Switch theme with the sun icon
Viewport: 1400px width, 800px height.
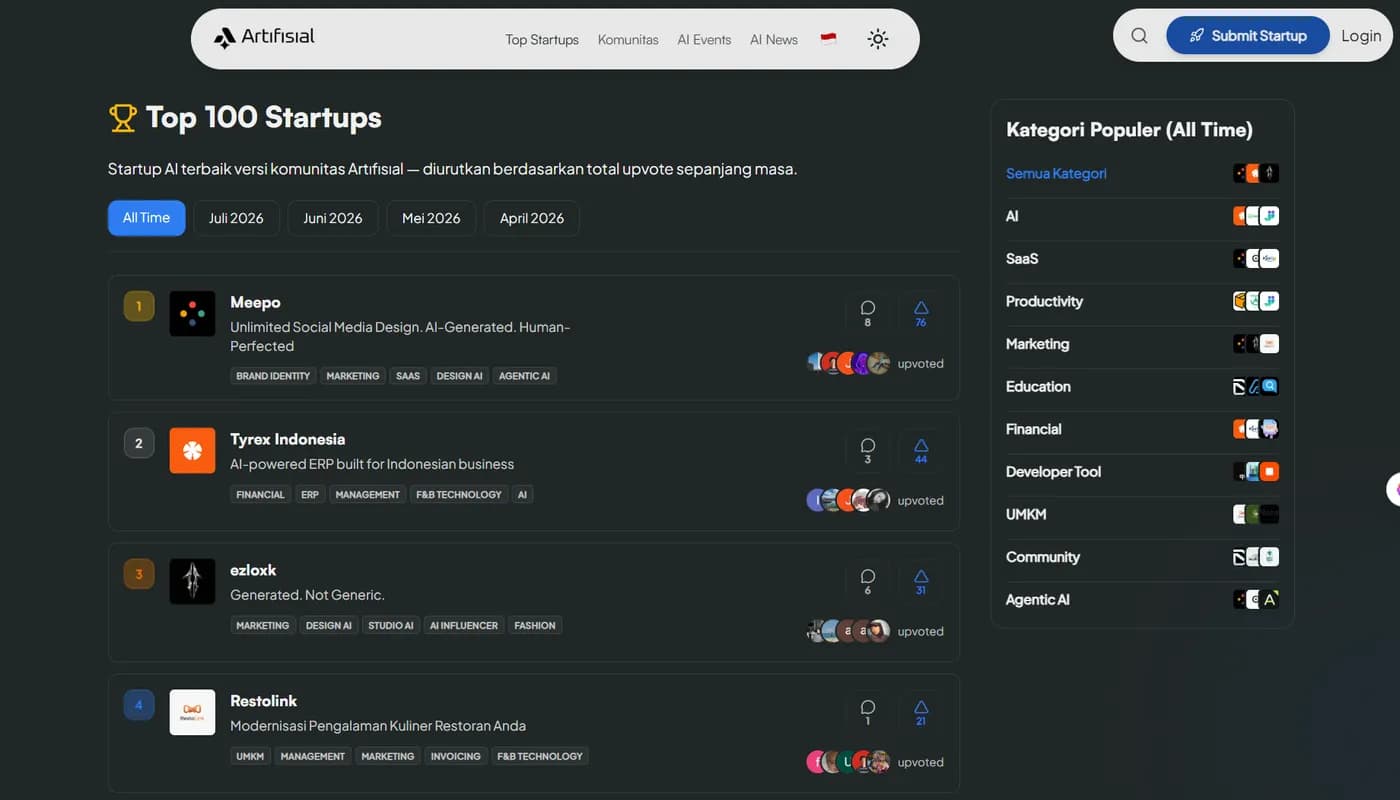pyautogui.click(x=878, y=39)
